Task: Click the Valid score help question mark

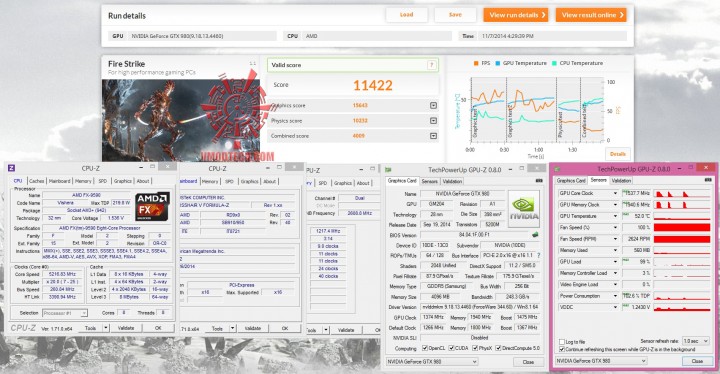Action: [x=431, y=65]
